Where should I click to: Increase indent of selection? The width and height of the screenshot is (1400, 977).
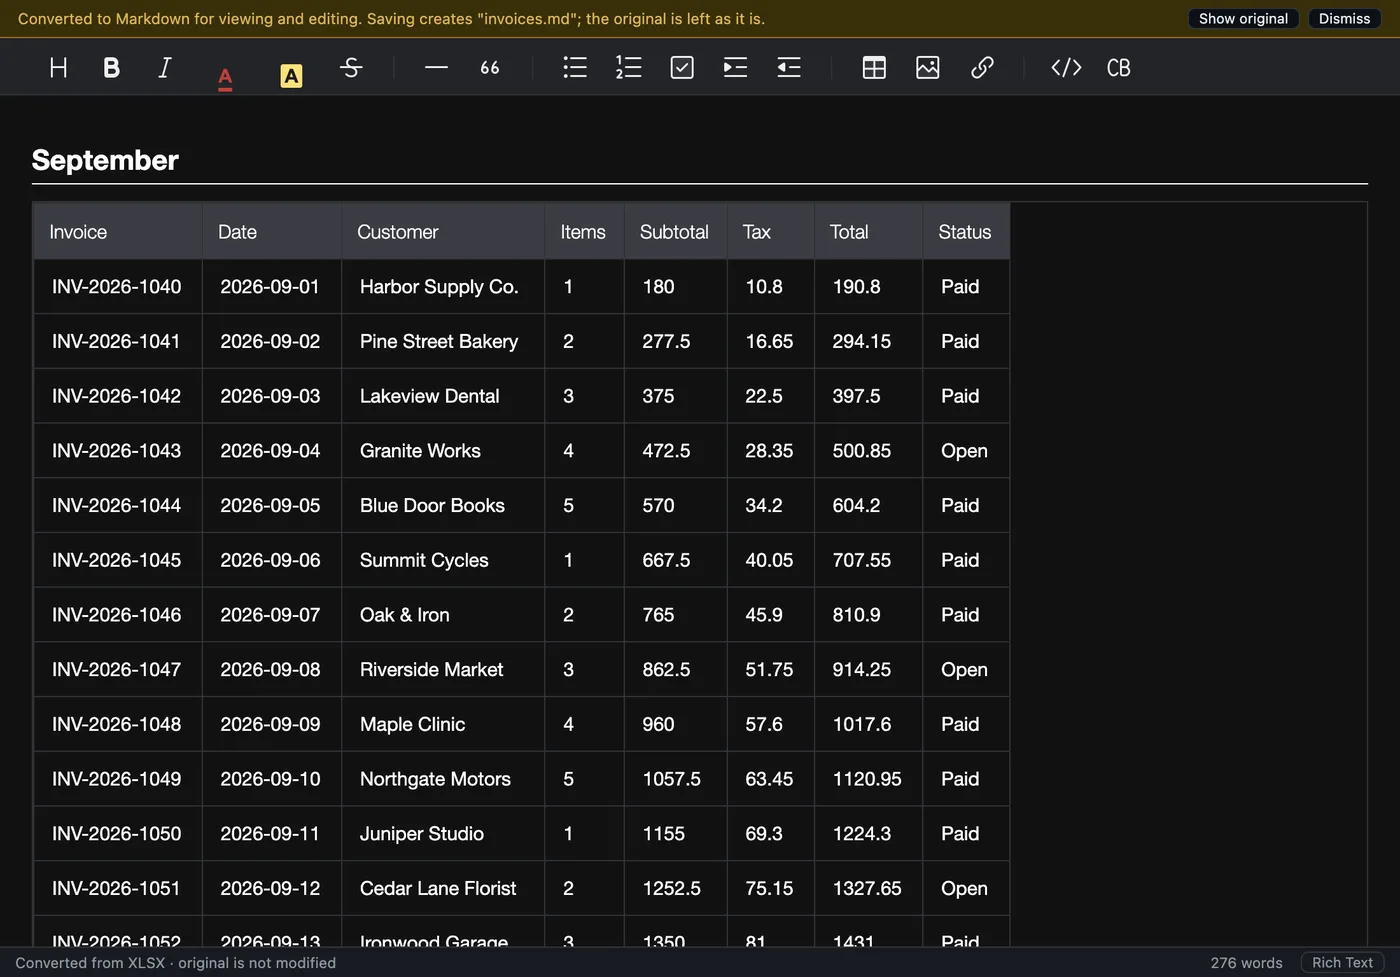[x=735, y=67]
